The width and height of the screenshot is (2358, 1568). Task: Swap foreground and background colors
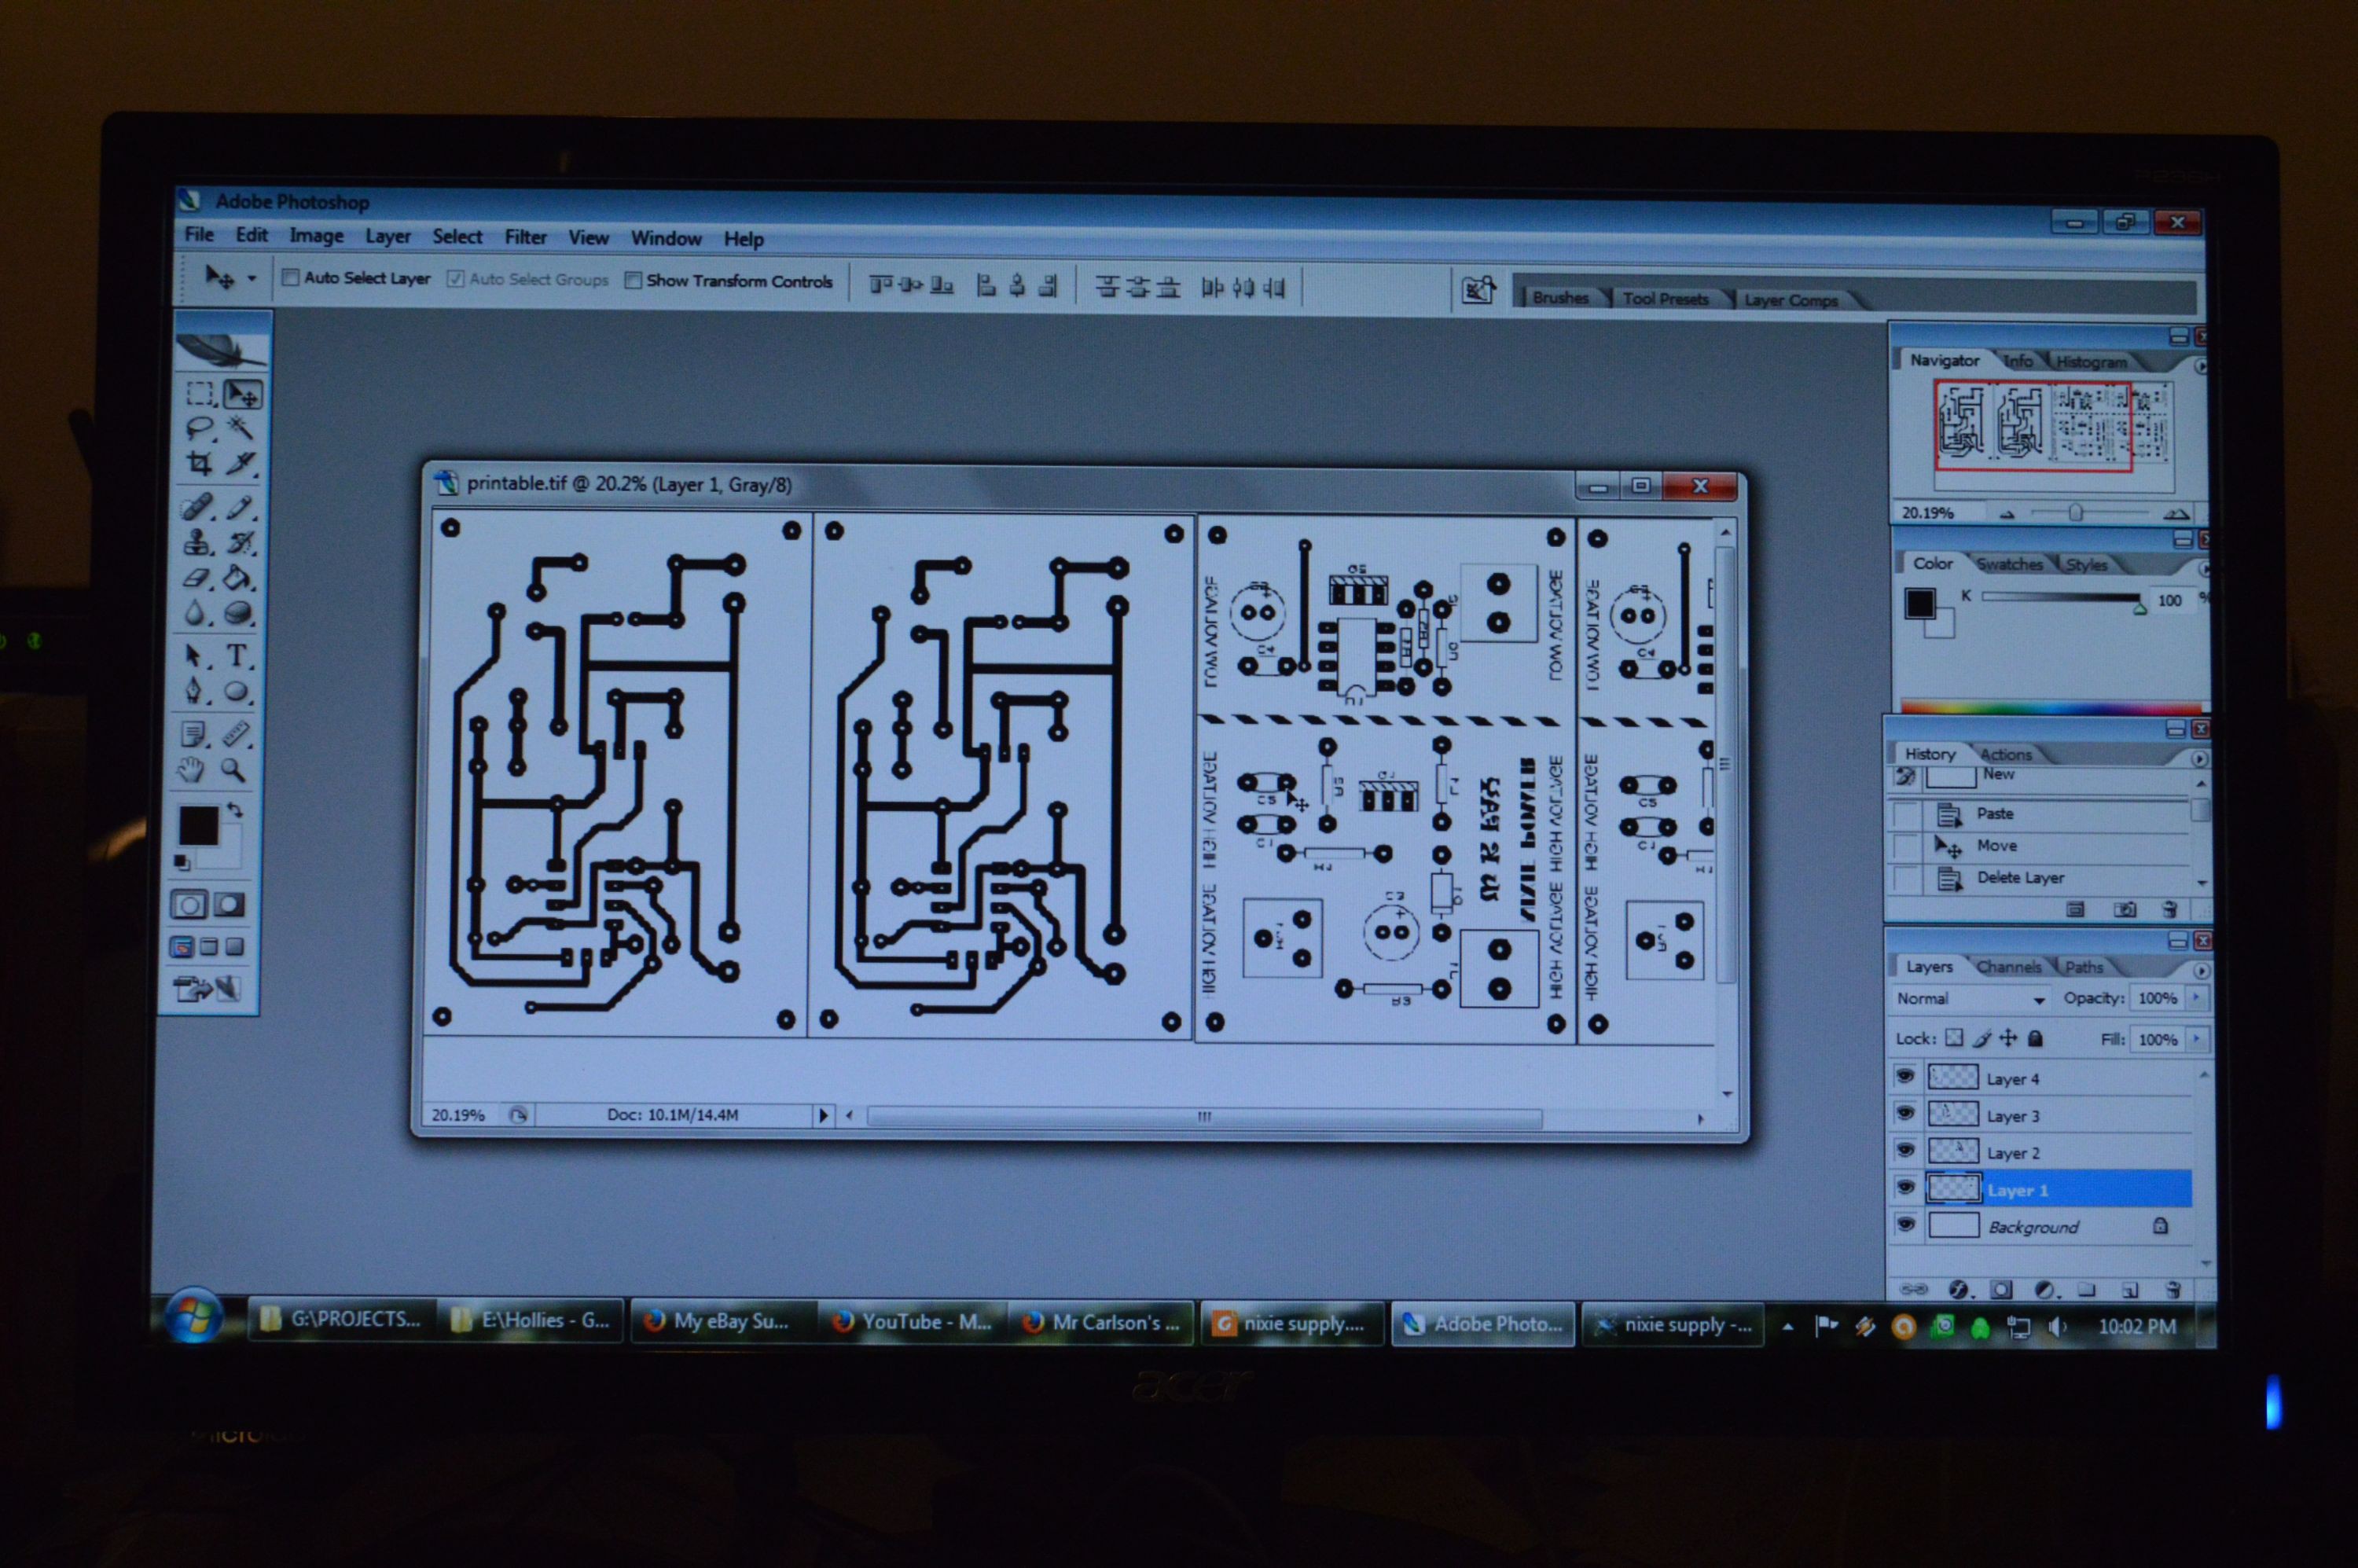pyautogui.click(x=235, y=809)
